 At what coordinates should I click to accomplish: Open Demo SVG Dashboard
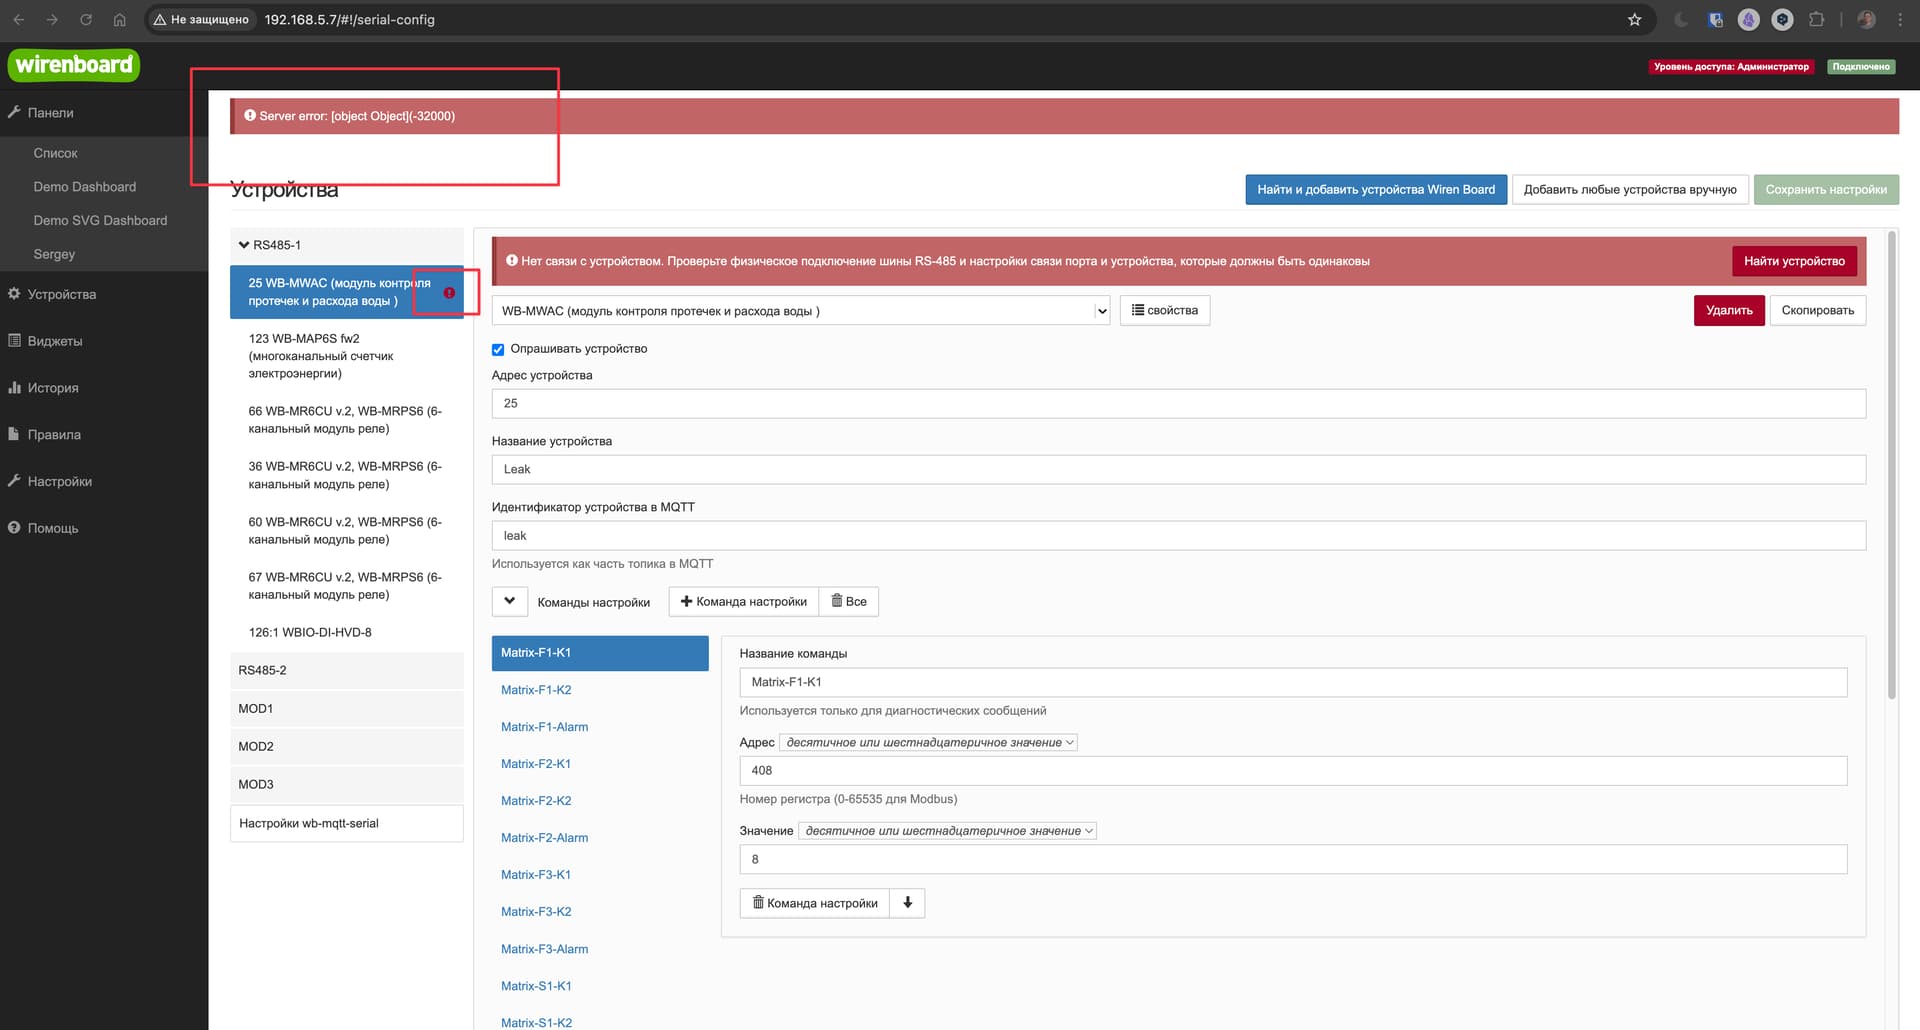[x=100, y=220]
